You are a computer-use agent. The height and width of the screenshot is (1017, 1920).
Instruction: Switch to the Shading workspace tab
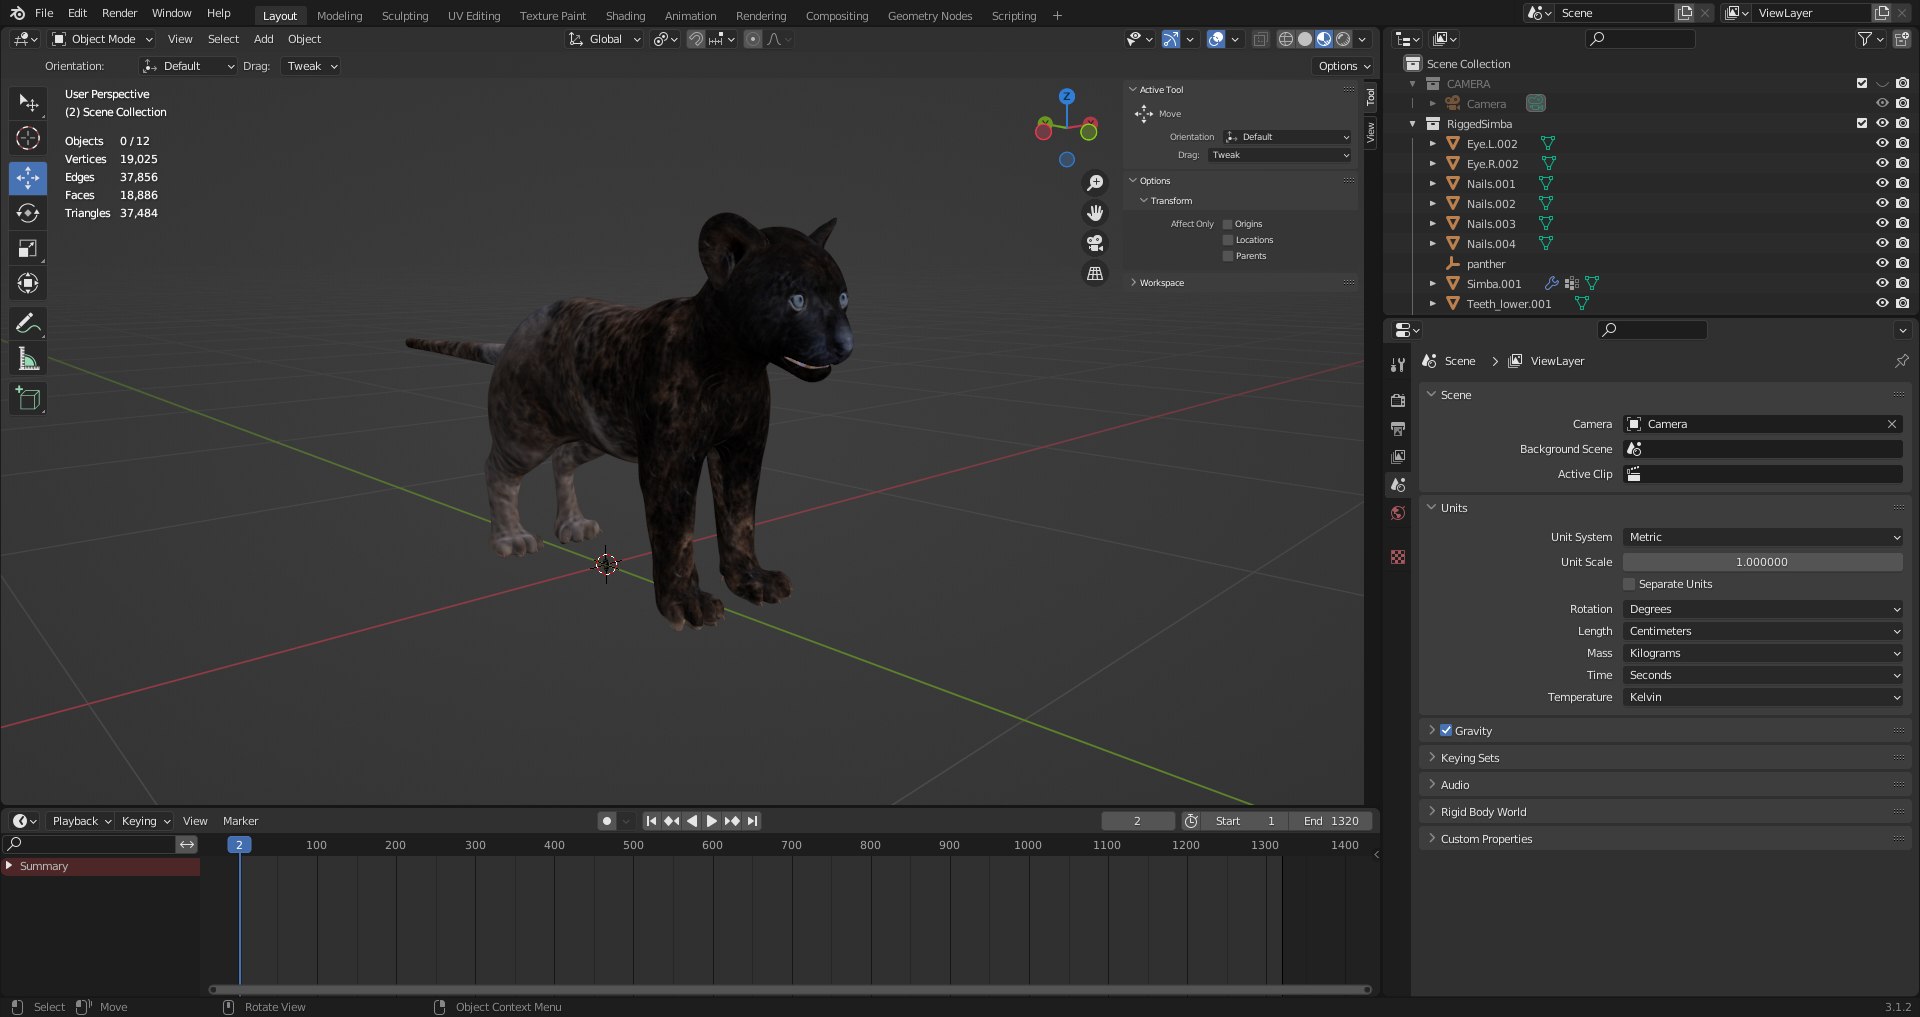625,16
